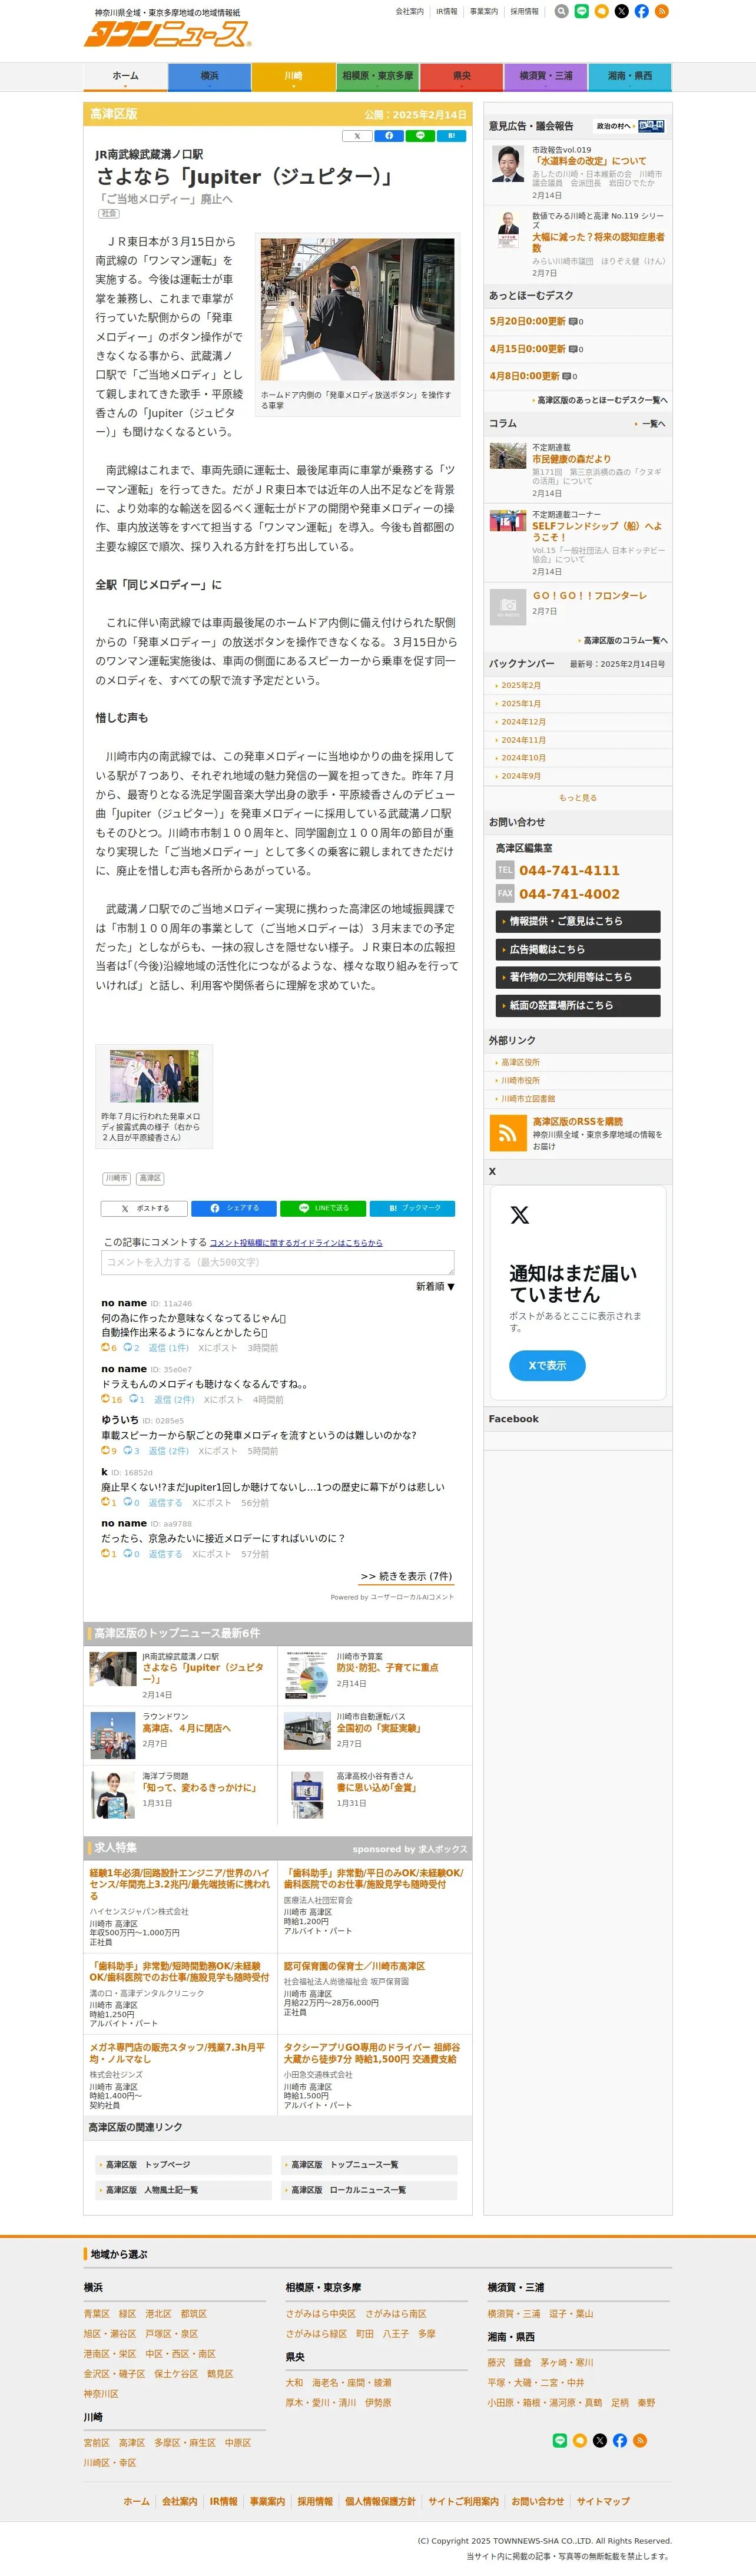This screenshot has height=2576, width=756.
Task: Select the 川崎 navigation tab
Action: pyautogui.click(x=293, y=77)
